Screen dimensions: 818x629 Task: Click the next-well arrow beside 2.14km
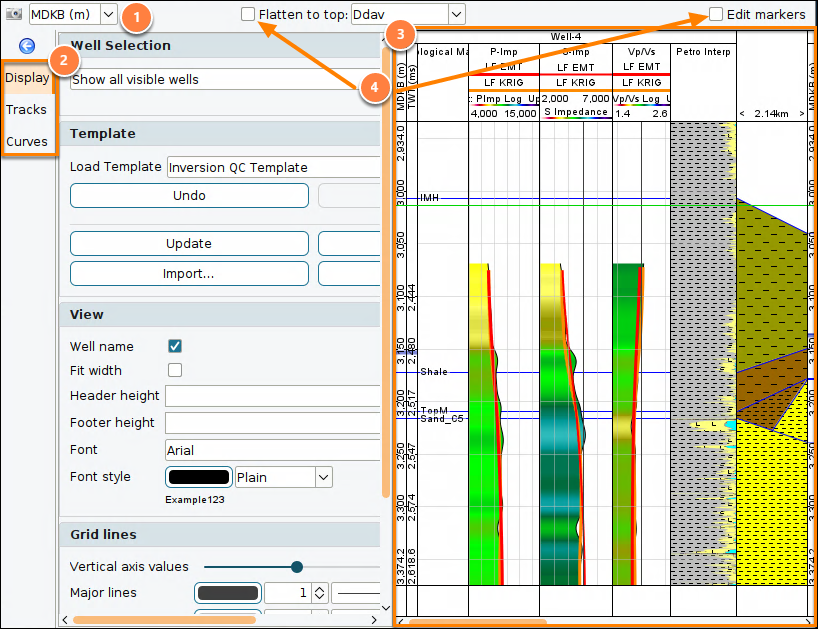[x=802, y=114]
